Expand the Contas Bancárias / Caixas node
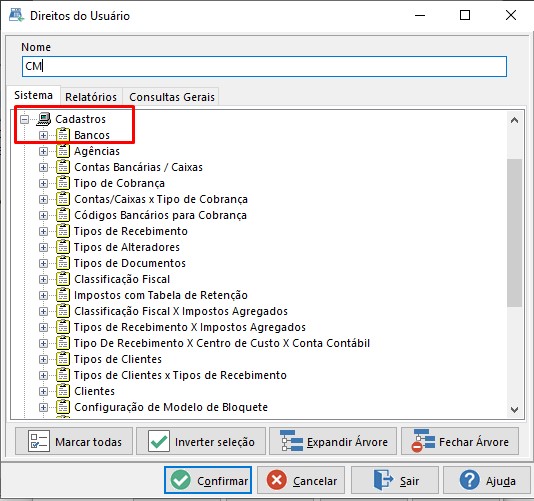The width and height of the screenshot is (534, 501). (x=43, y=167)
